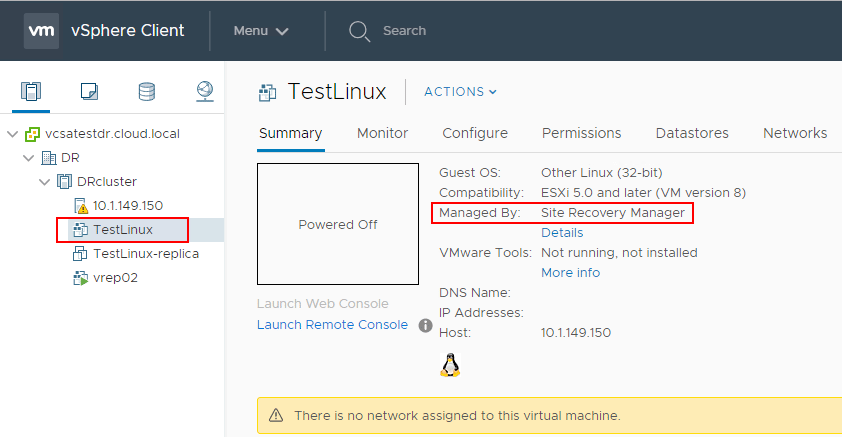
Task: Click the search magnifier icon
Action: [359, 31]
